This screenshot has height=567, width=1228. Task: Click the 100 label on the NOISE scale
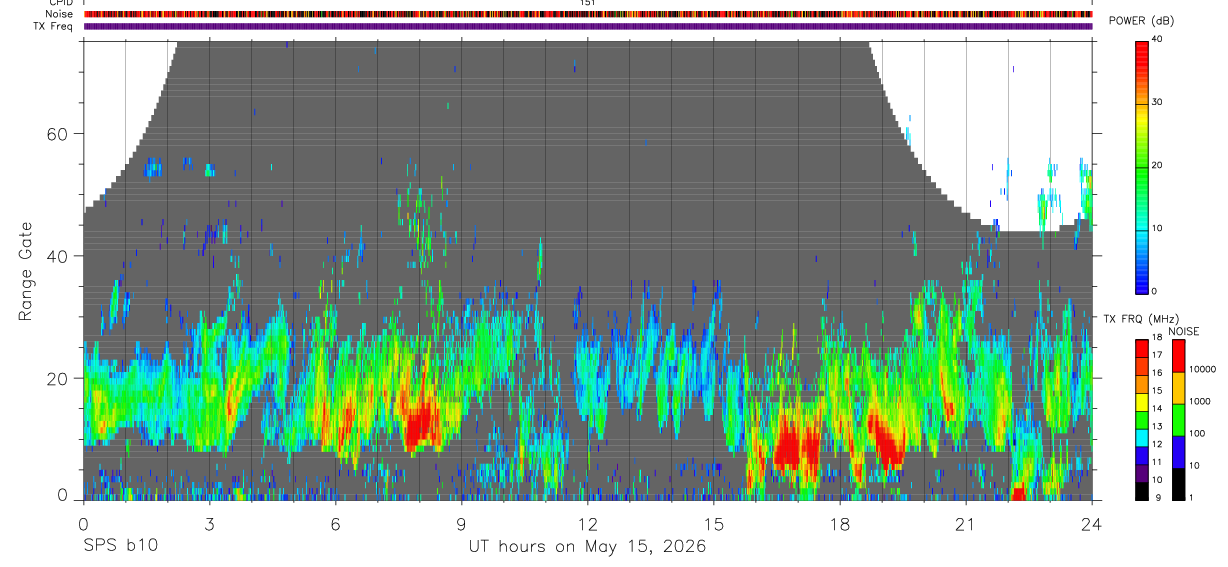tap(1197, 433)
